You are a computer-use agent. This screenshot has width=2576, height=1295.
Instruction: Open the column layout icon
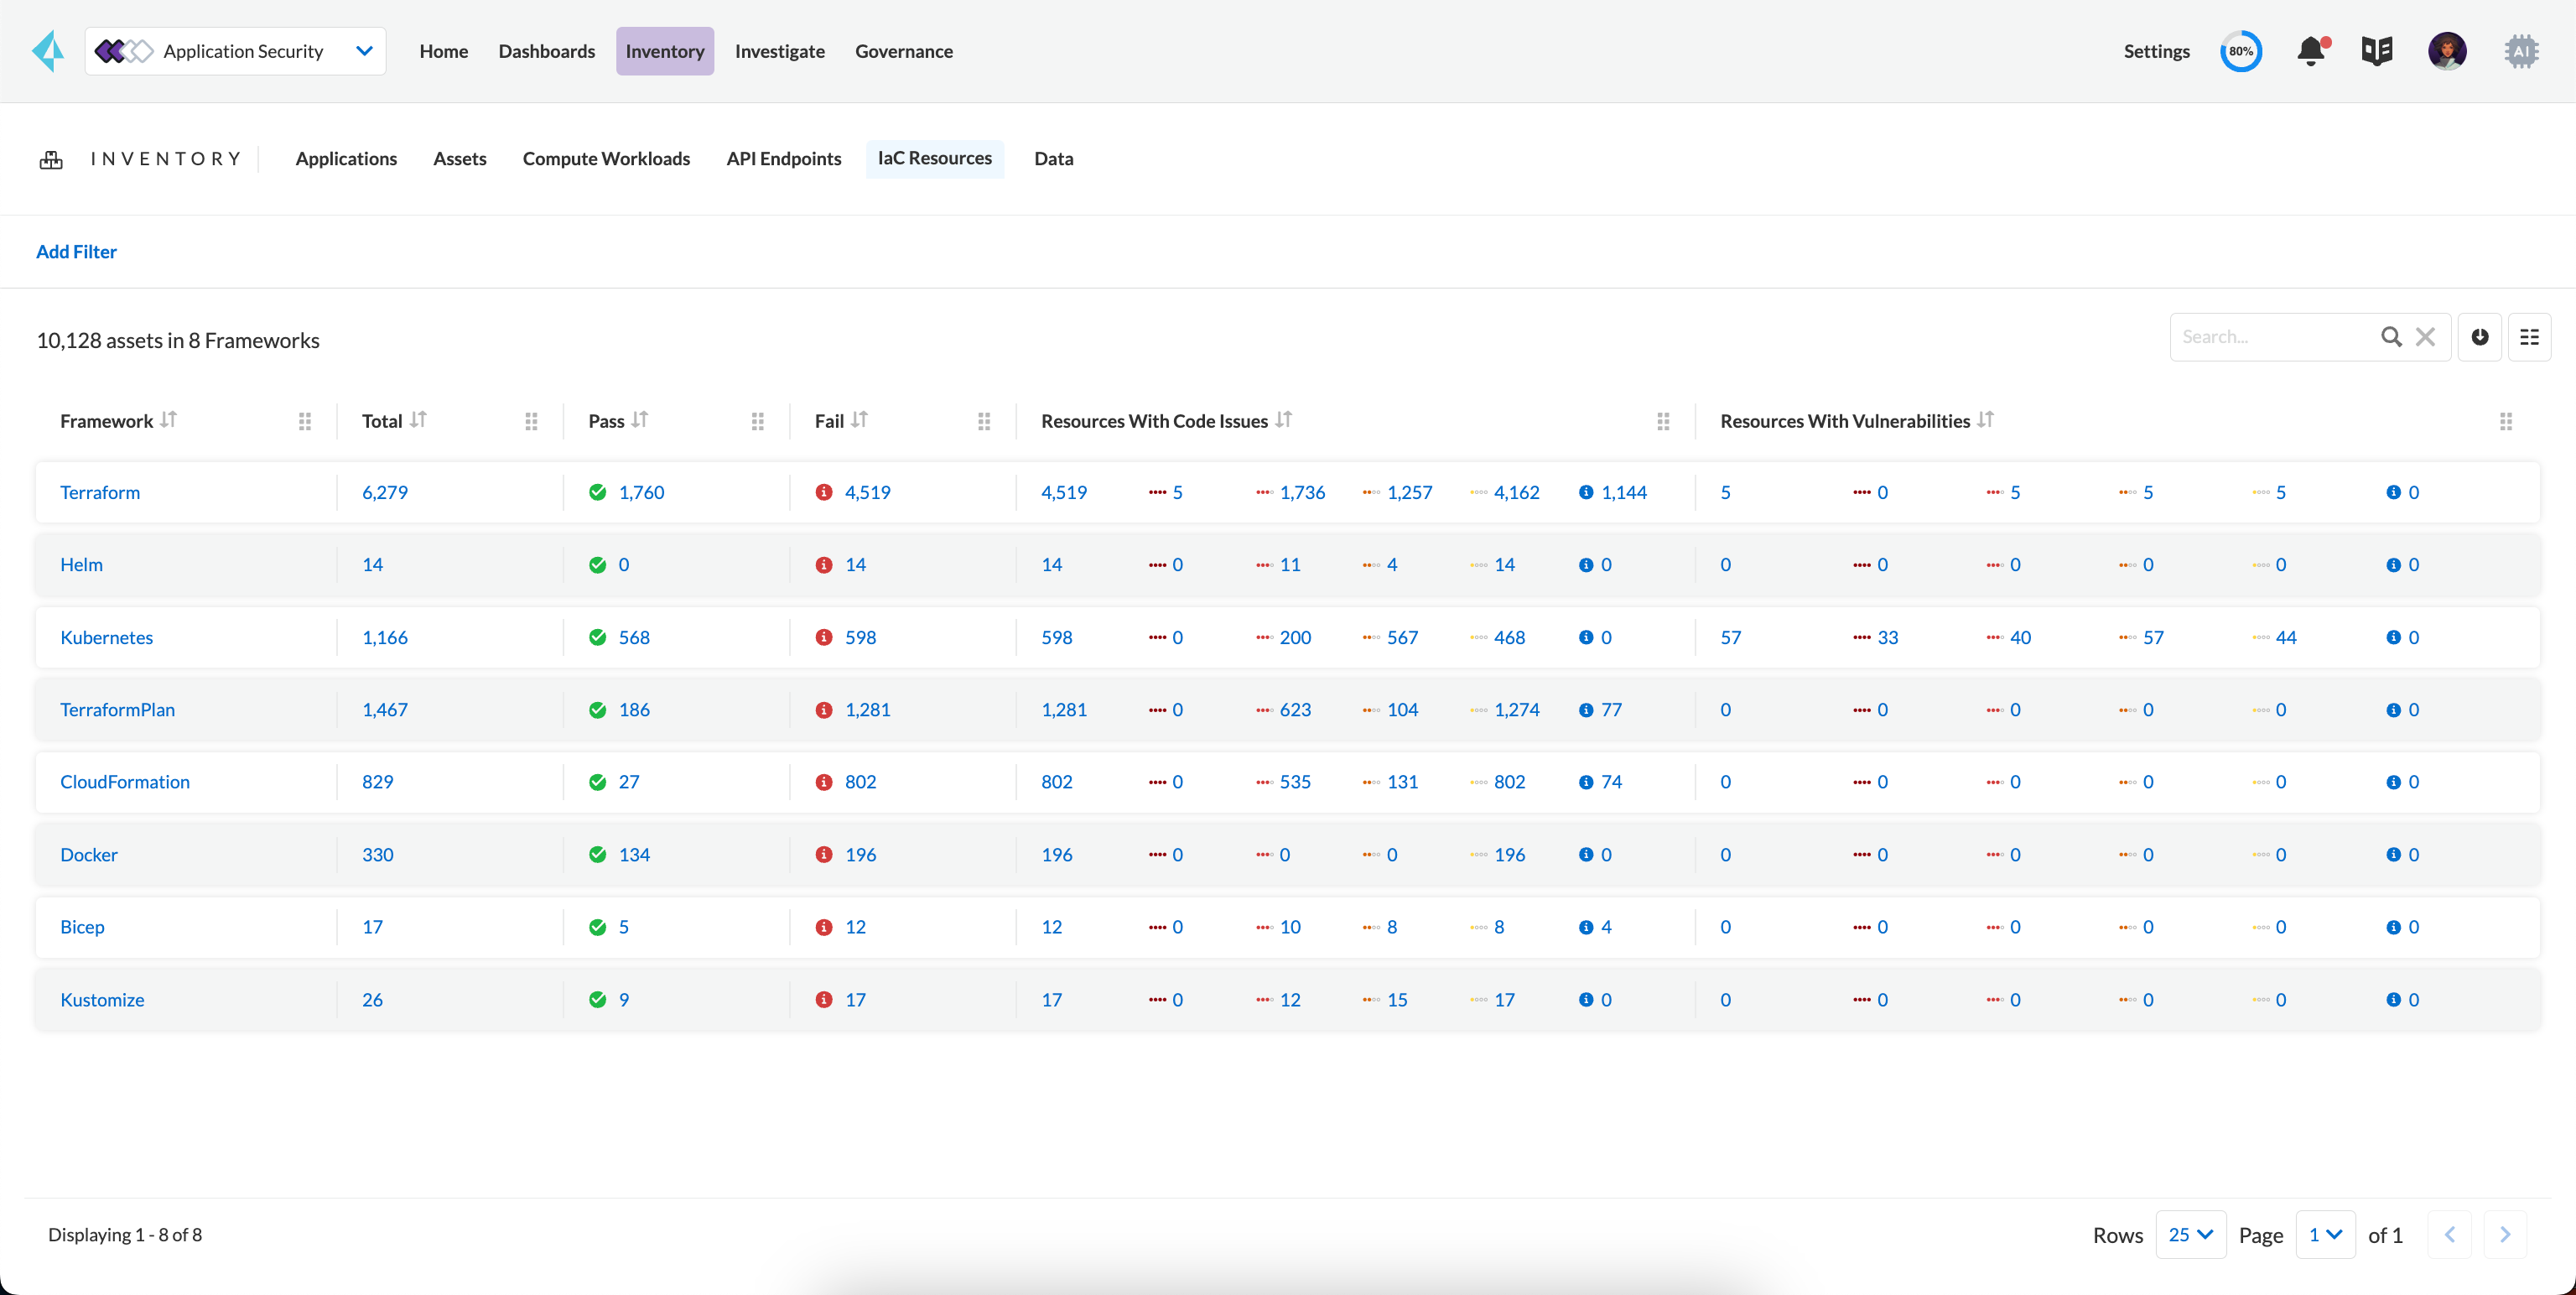point(2529,337)
